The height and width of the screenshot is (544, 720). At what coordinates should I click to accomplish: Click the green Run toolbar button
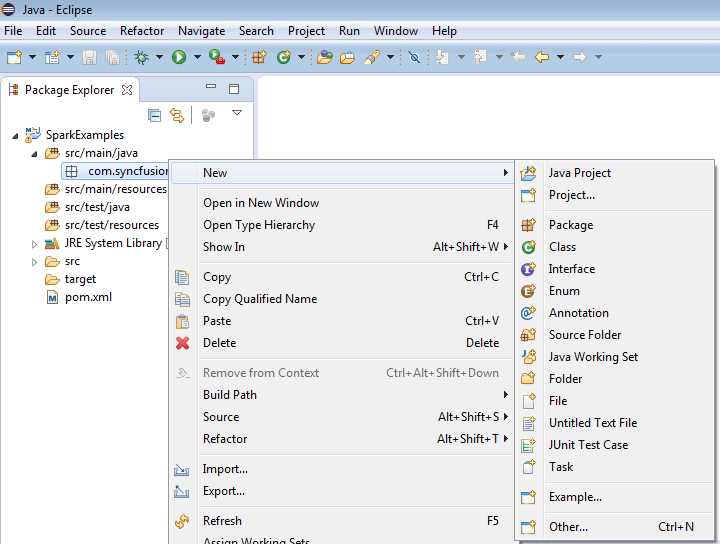tap(179, 57)
